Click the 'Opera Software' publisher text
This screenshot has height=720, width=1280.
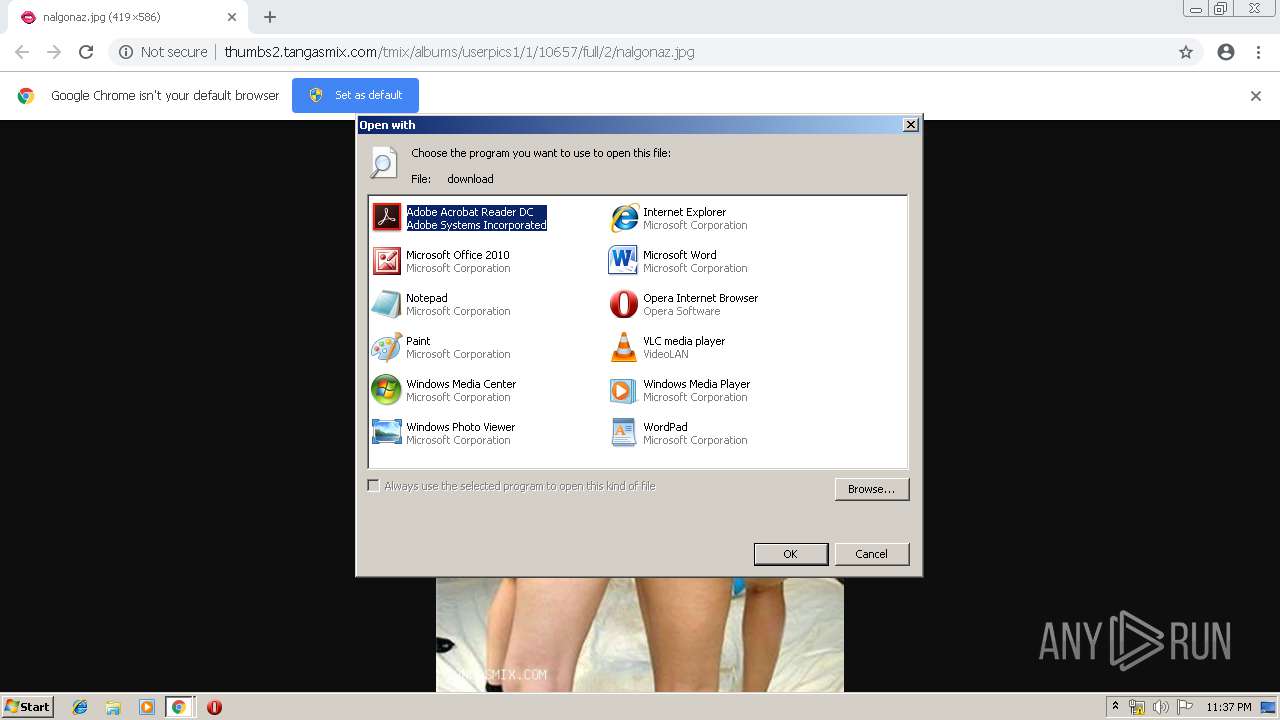(x=681, y=312)
